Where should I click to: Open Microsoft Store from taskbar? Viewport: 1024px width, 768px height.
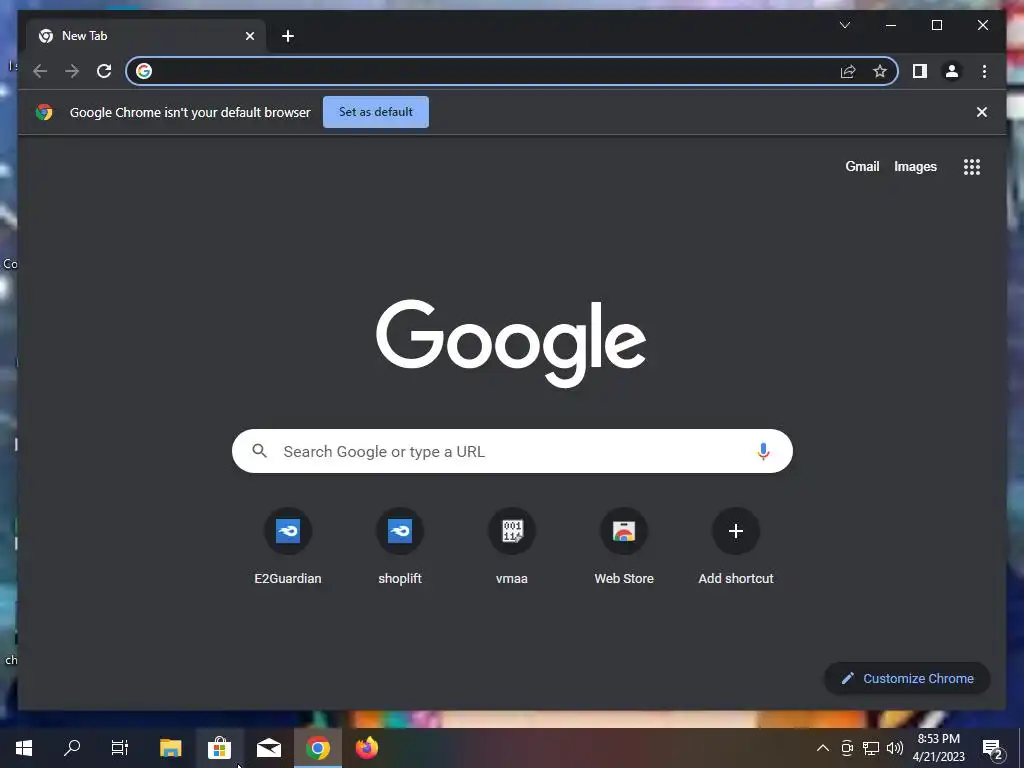[x=219, y=748]
